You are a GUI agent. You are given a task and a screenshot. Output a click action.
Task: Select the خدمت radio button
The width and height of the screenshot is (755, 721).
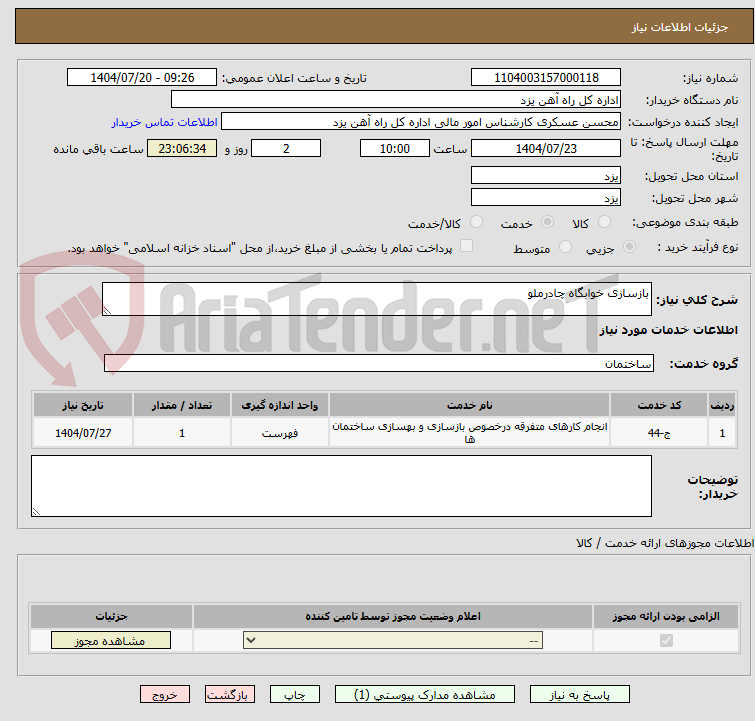pos(547,222)
